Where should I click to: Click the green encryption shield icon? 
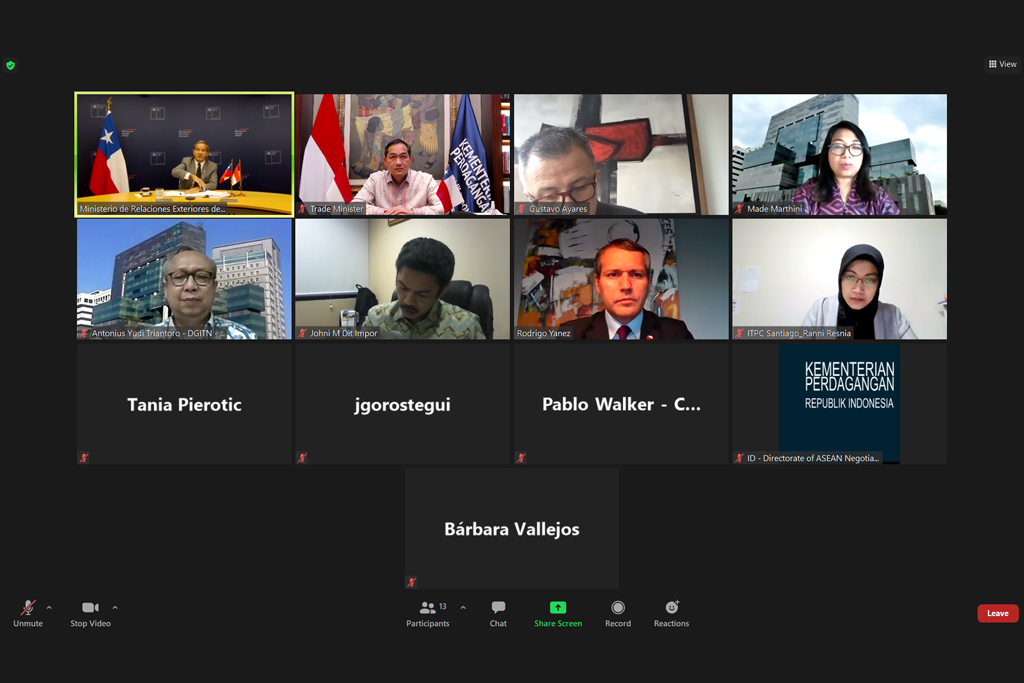click(x=10, y=65)
